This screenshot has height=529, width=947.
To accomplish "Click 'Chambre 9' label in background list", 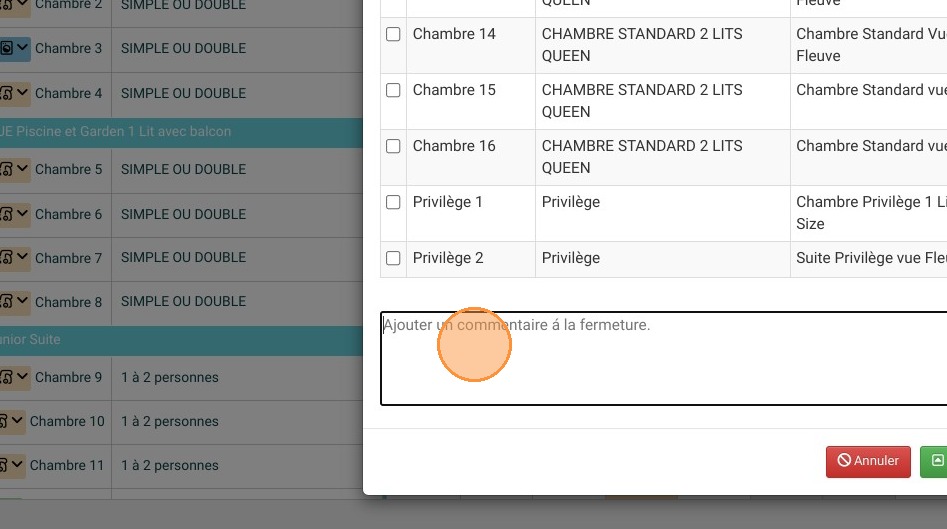I will tap(68, 377).
